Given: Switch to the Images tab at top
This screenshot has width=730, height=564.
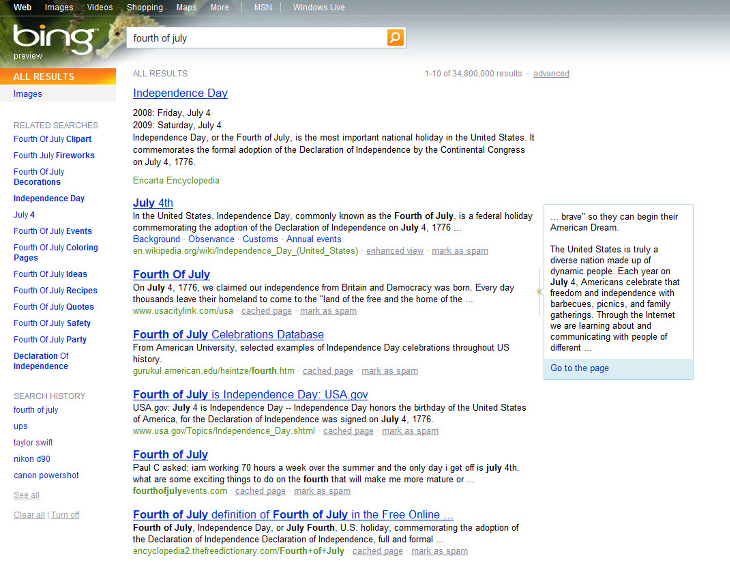Looking at the screenshot, I should click(x=59, y=7).
